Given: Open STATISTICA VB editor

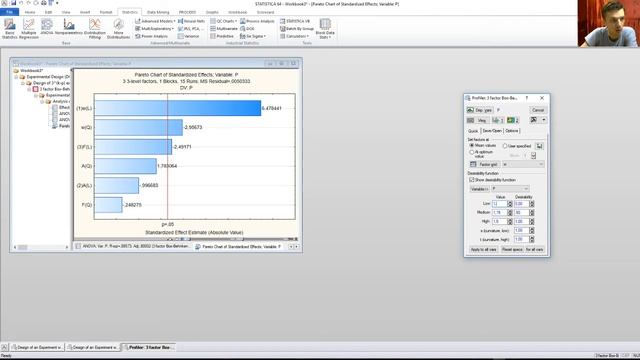Looking at the screenshot, I should [295, 21].
